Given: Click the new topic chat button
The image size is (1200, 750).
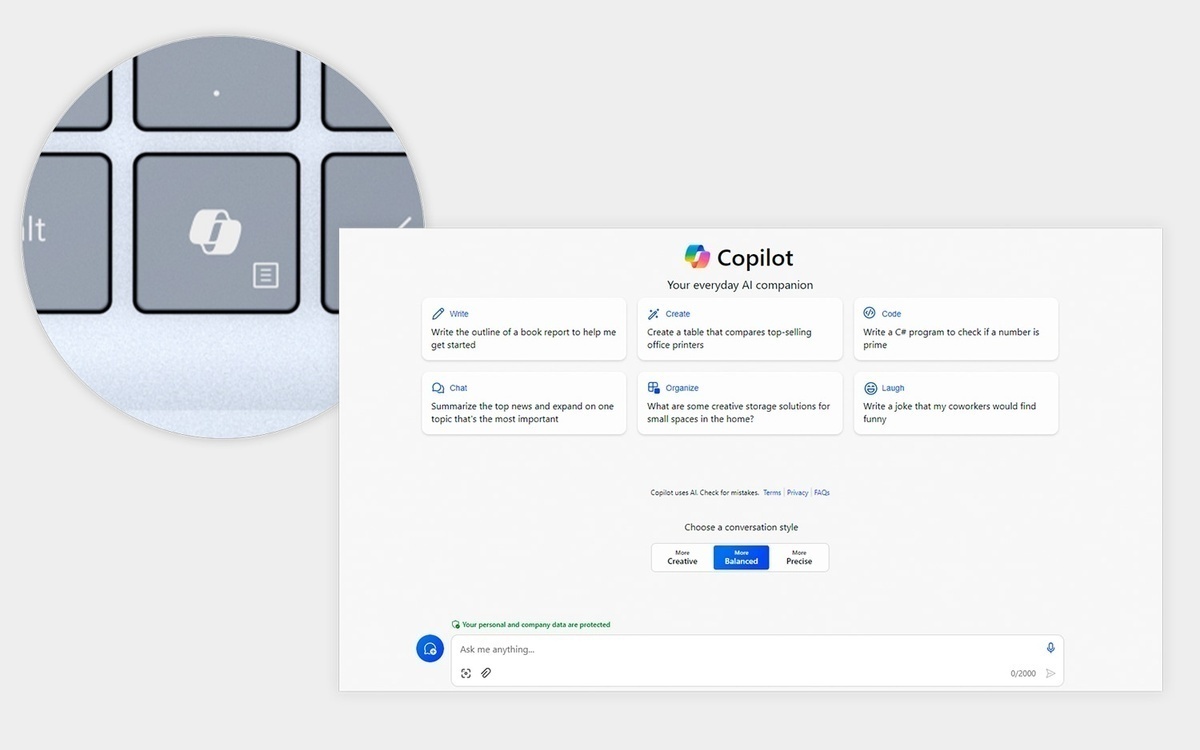Looking at the screenshot, I should (430, 648).
